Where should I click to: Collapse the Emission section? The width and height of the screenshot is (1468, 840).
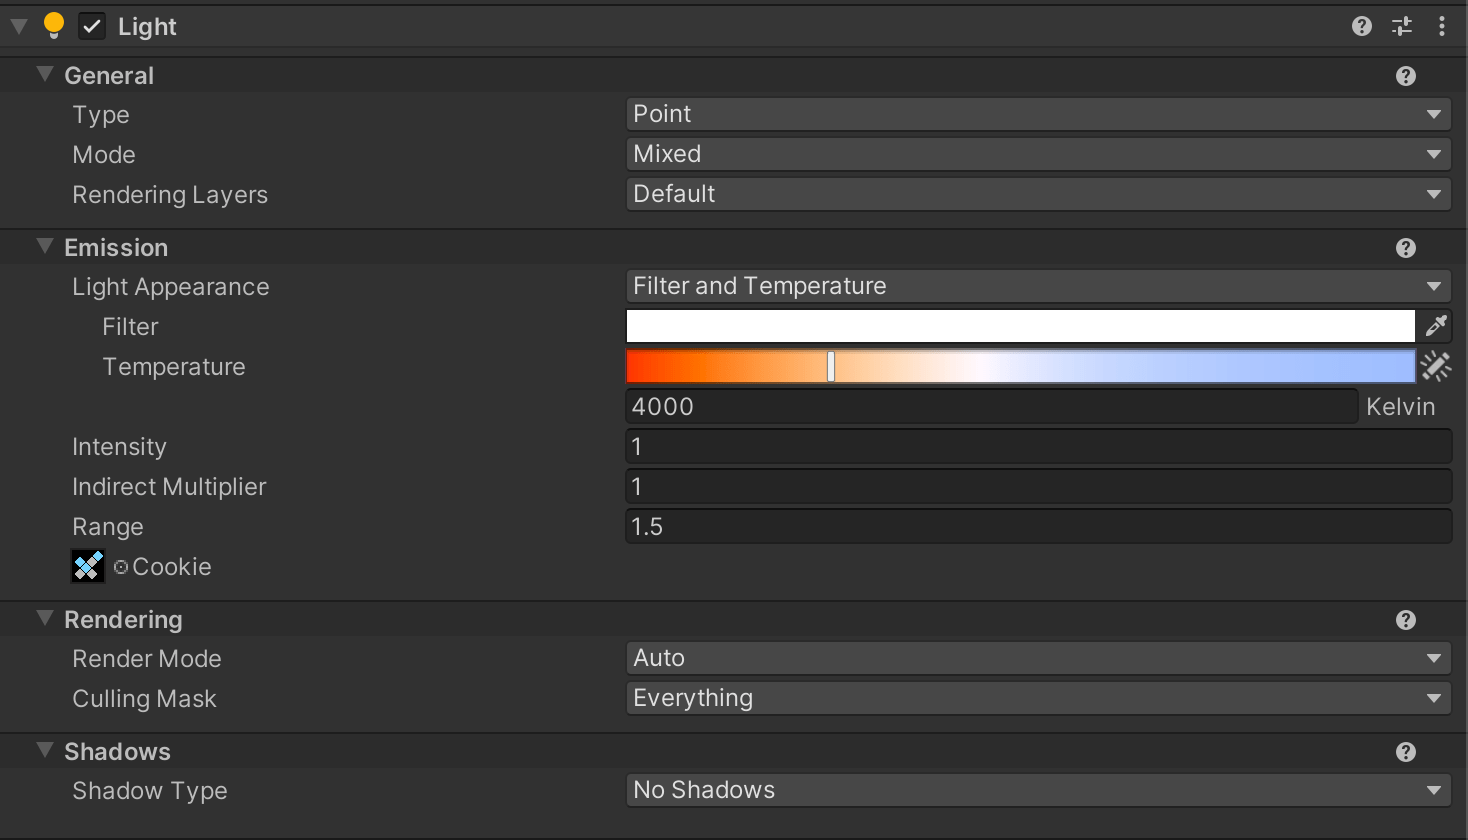click(x=44, y=247)
